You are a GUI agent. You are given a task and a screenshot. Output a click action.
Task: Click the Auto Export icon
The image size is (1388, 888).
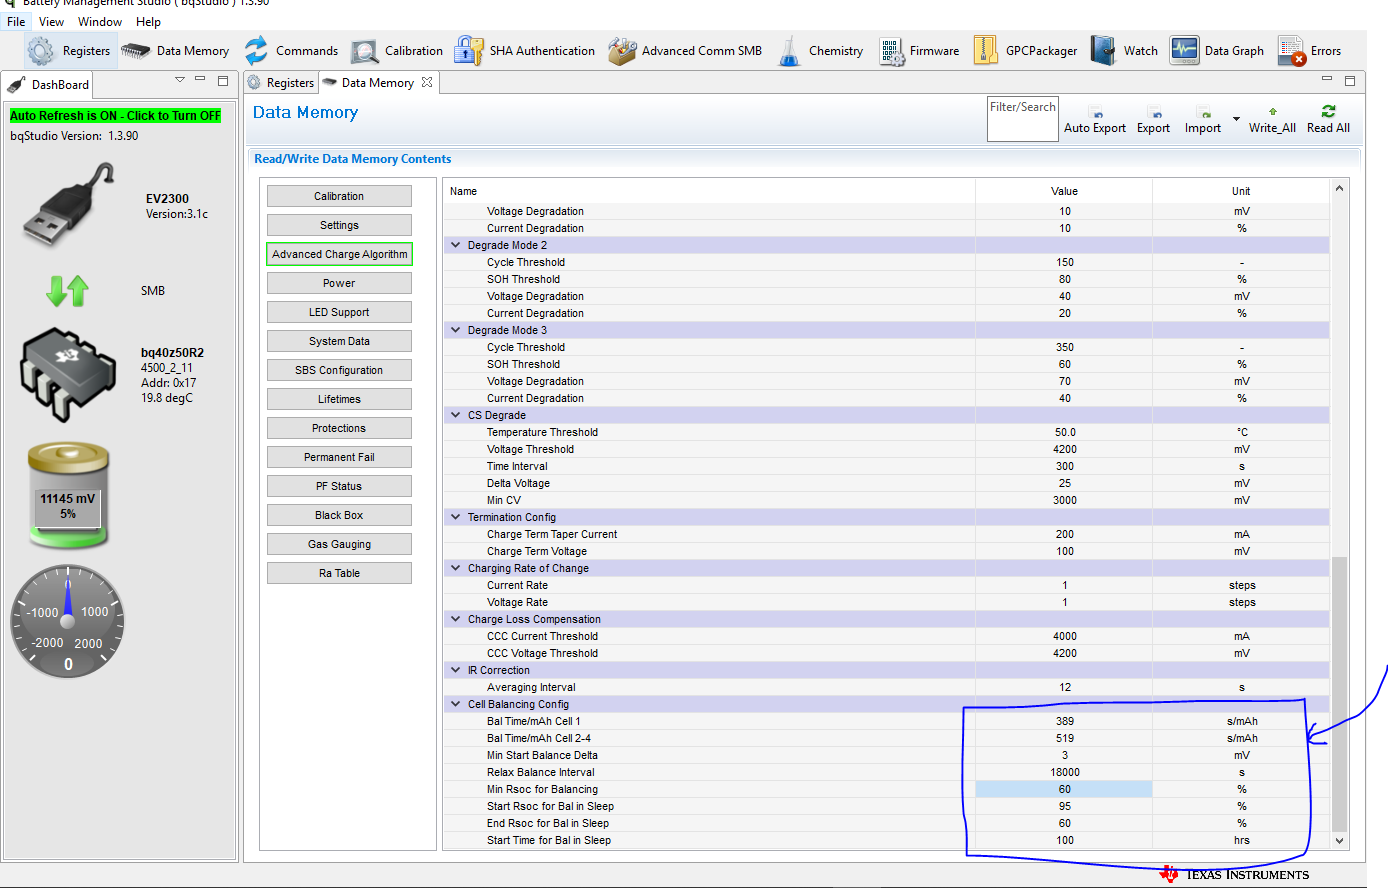pos(1095,113)
